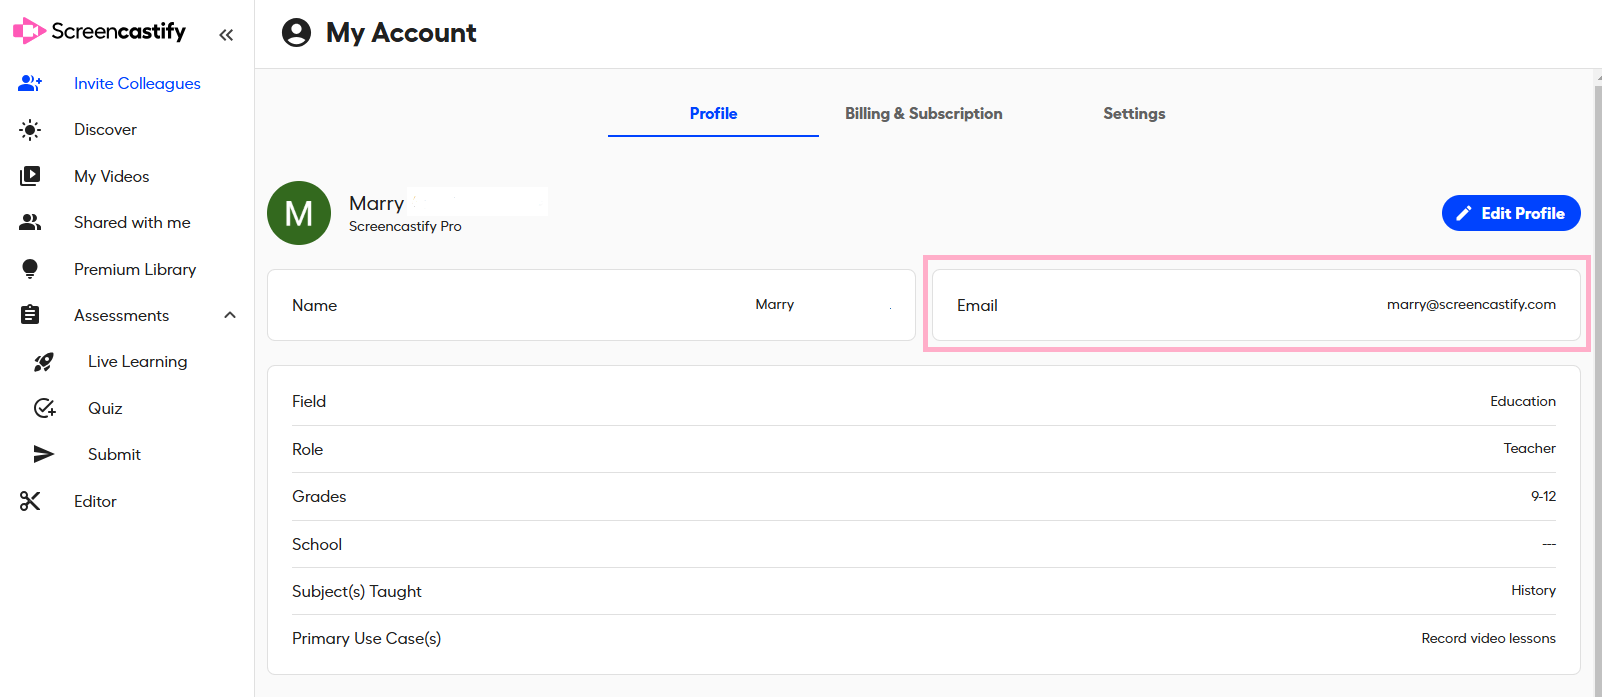Go to My Videos
The width and height of the screenshot is (1602, 697).
pyautogui.click(x=111, y=176)
